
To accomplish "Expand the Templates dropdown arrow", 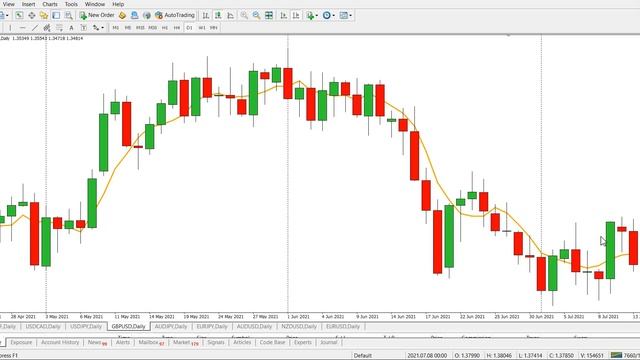I will click(351, 16).
